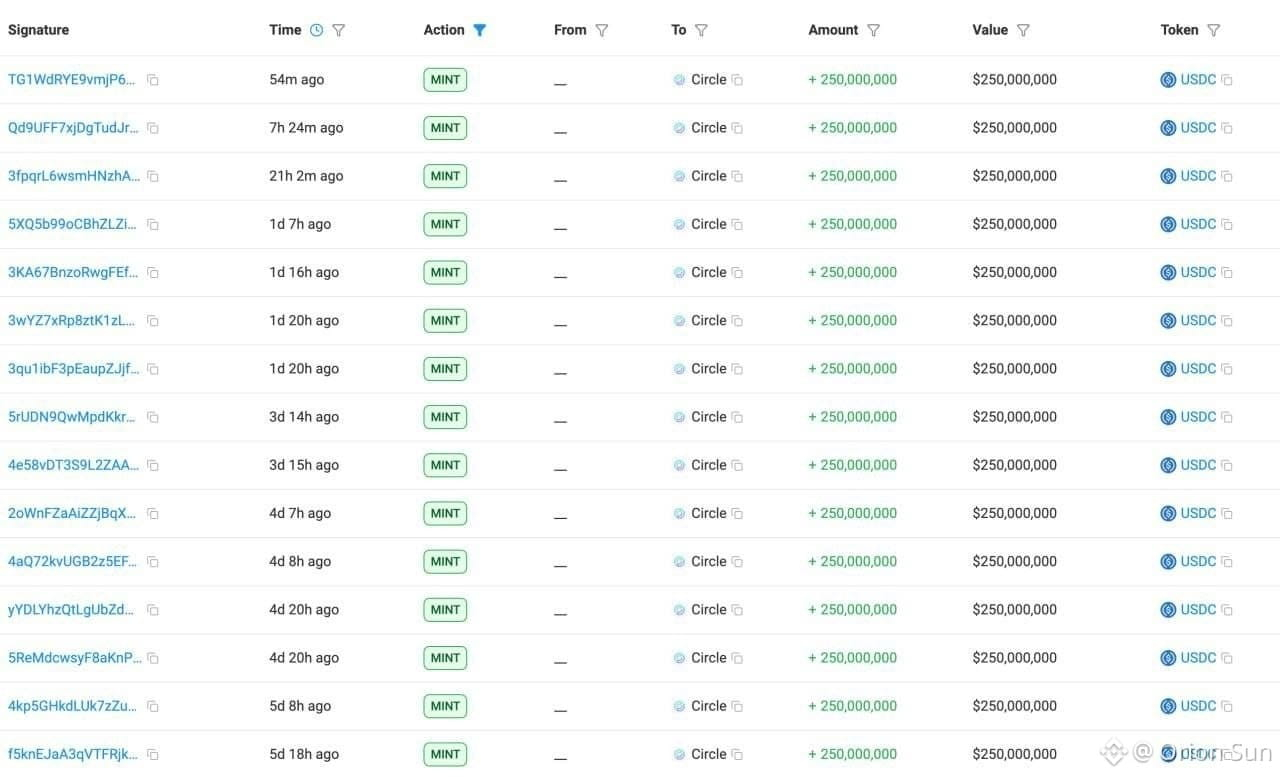Copy the signature starting with 4kp5GHkdLUk7zZu
1280x777 pixels.
point(153,706)
